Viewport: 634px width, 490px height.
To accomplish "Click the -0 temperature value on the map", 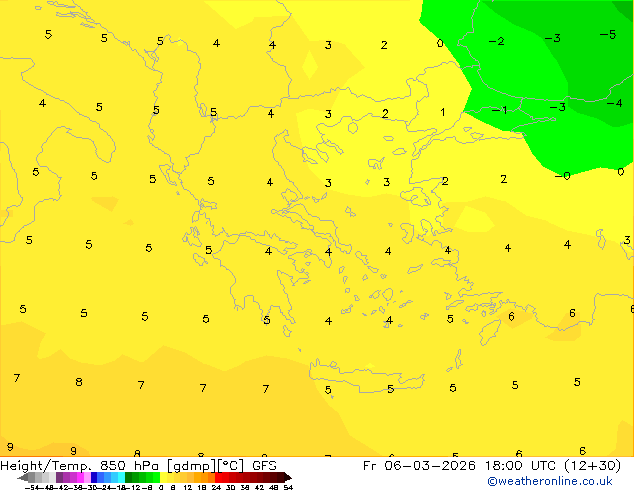I will [562, 176].
